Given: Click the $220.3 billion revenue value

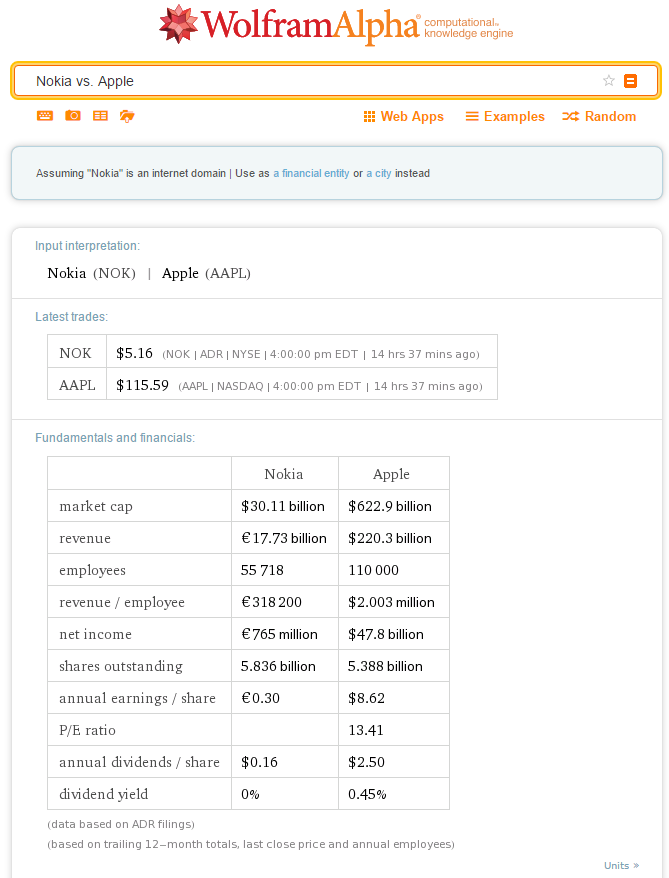Looking at the screenshot, I should pyautogui.click(x=390, y=538).
